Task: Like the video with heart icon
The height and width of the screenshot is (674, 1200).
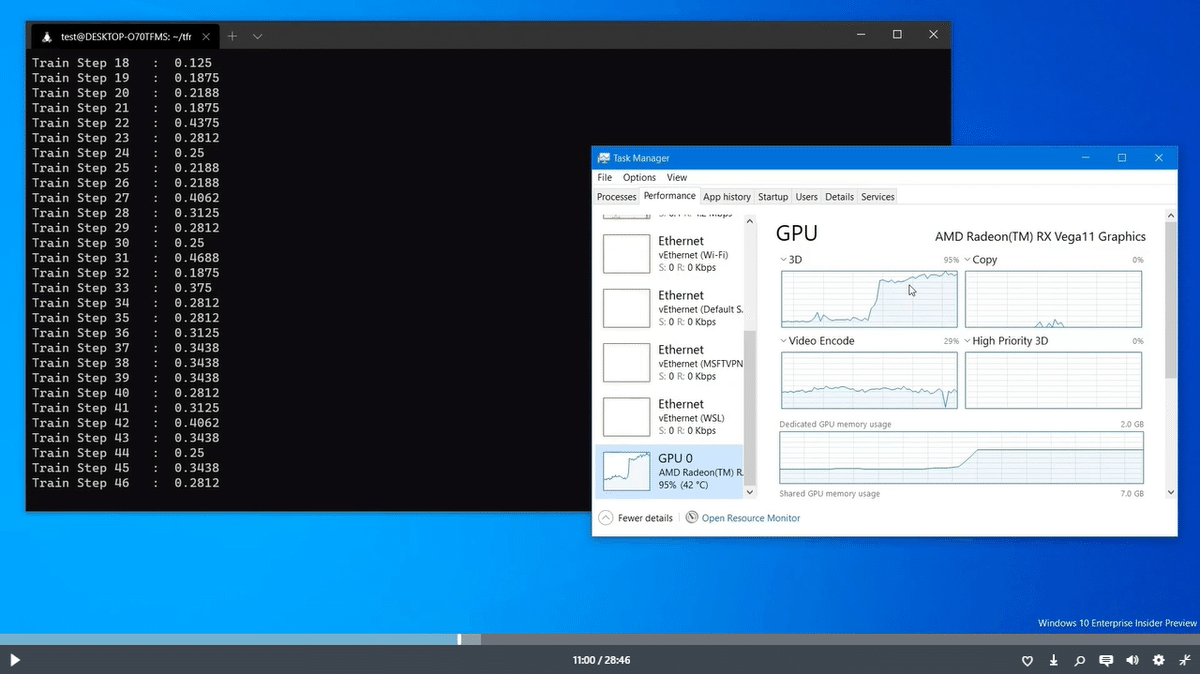Action: tap(1027, 660)
